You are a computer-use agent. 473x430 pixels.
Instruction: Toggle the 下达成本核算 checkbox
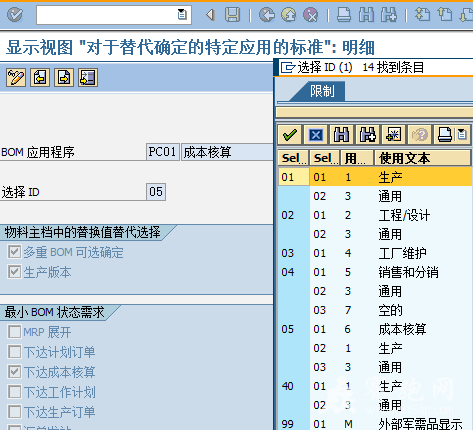(14, 371)
